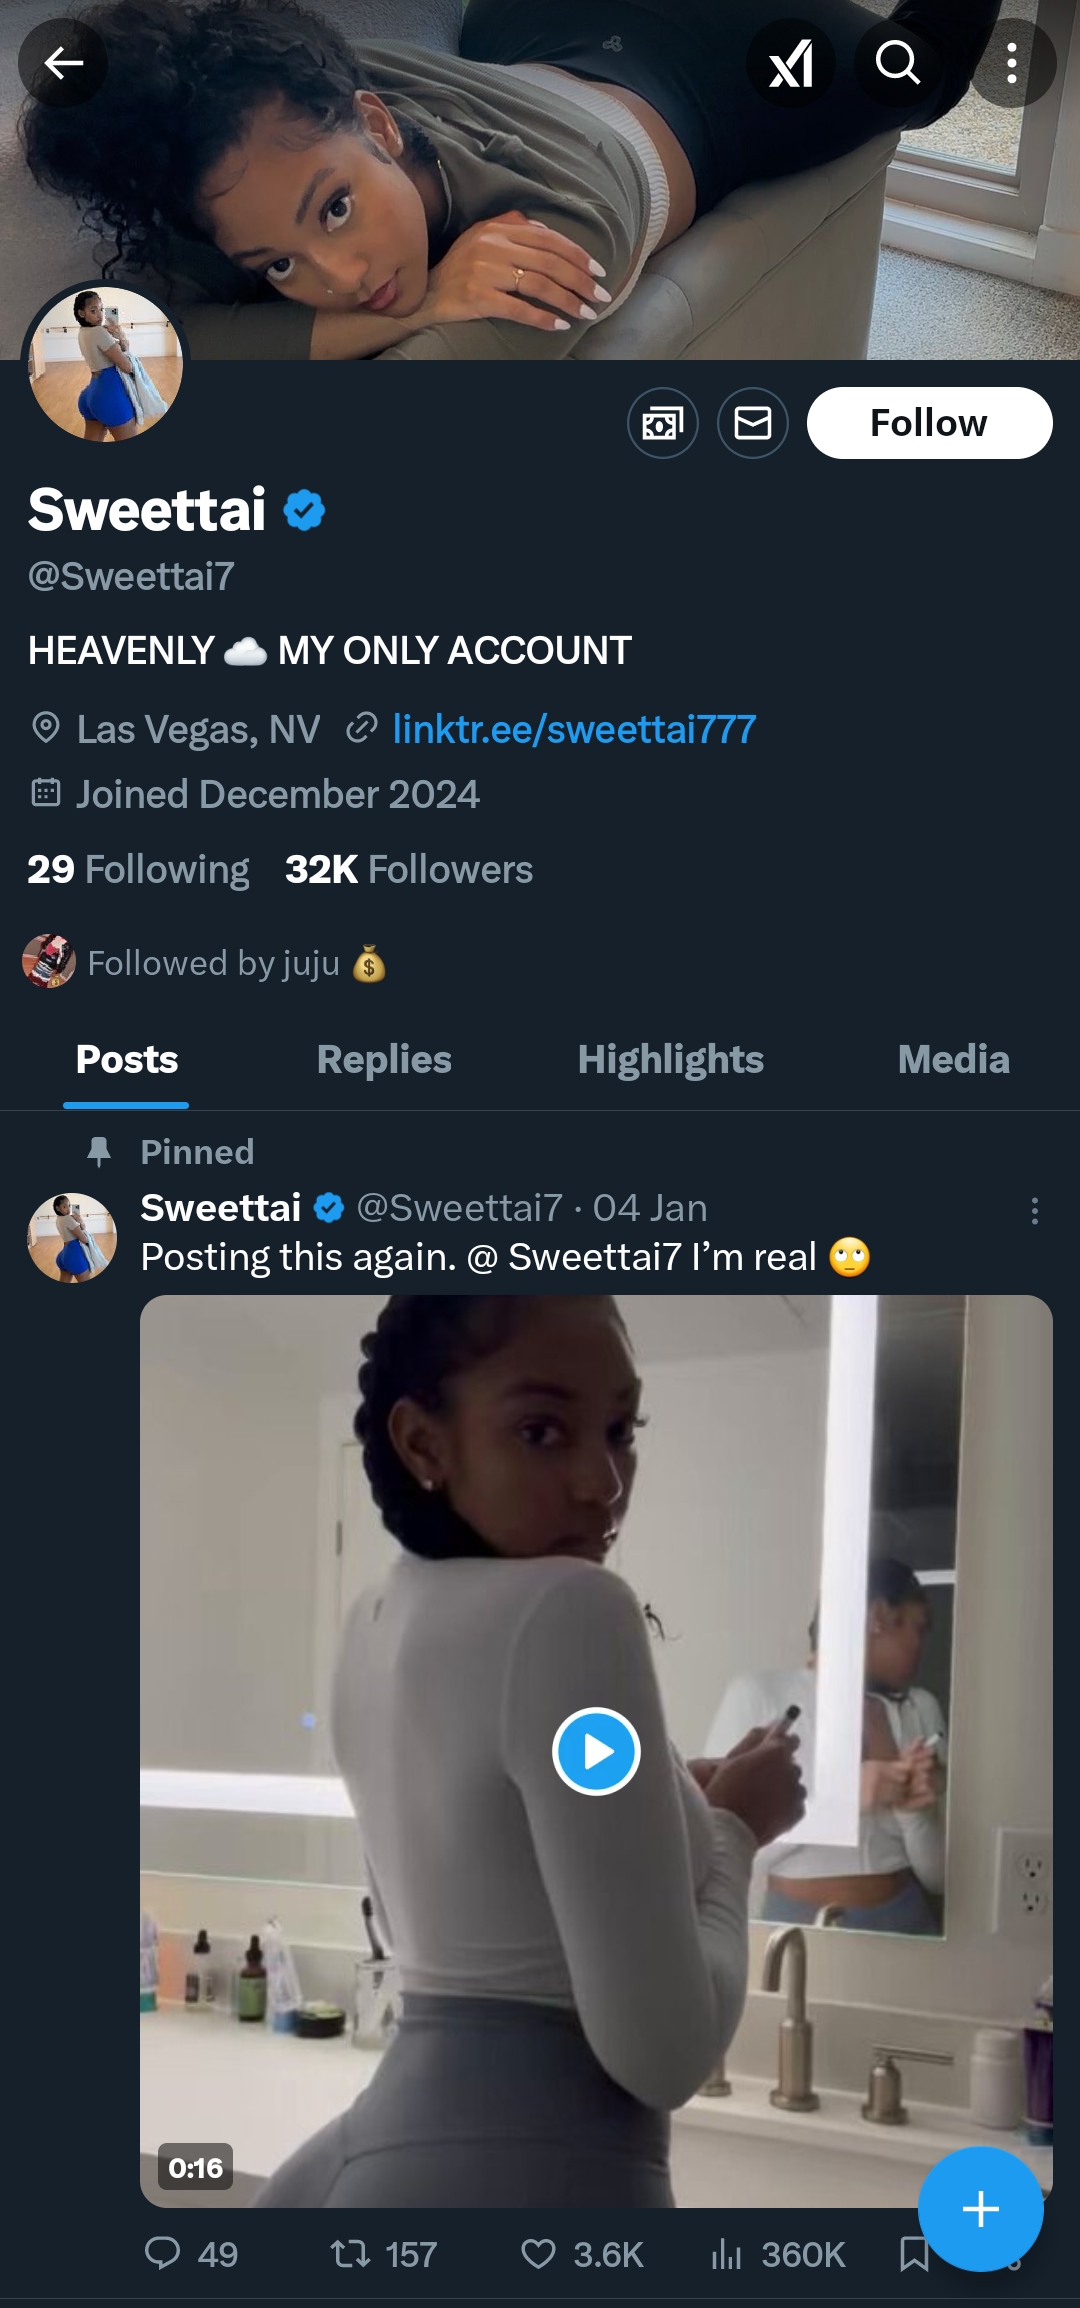Screen dimensions: 1080x2308
Task: Play the pinned video
Action: [596, 1751]
